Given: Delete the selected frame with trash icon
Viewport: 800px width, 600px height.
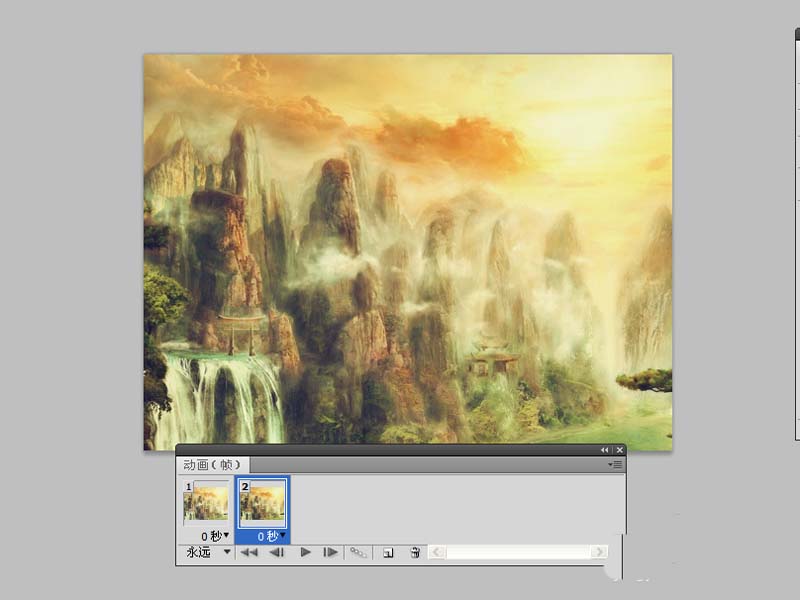Looking at the screenshot, I should (415, 552).
